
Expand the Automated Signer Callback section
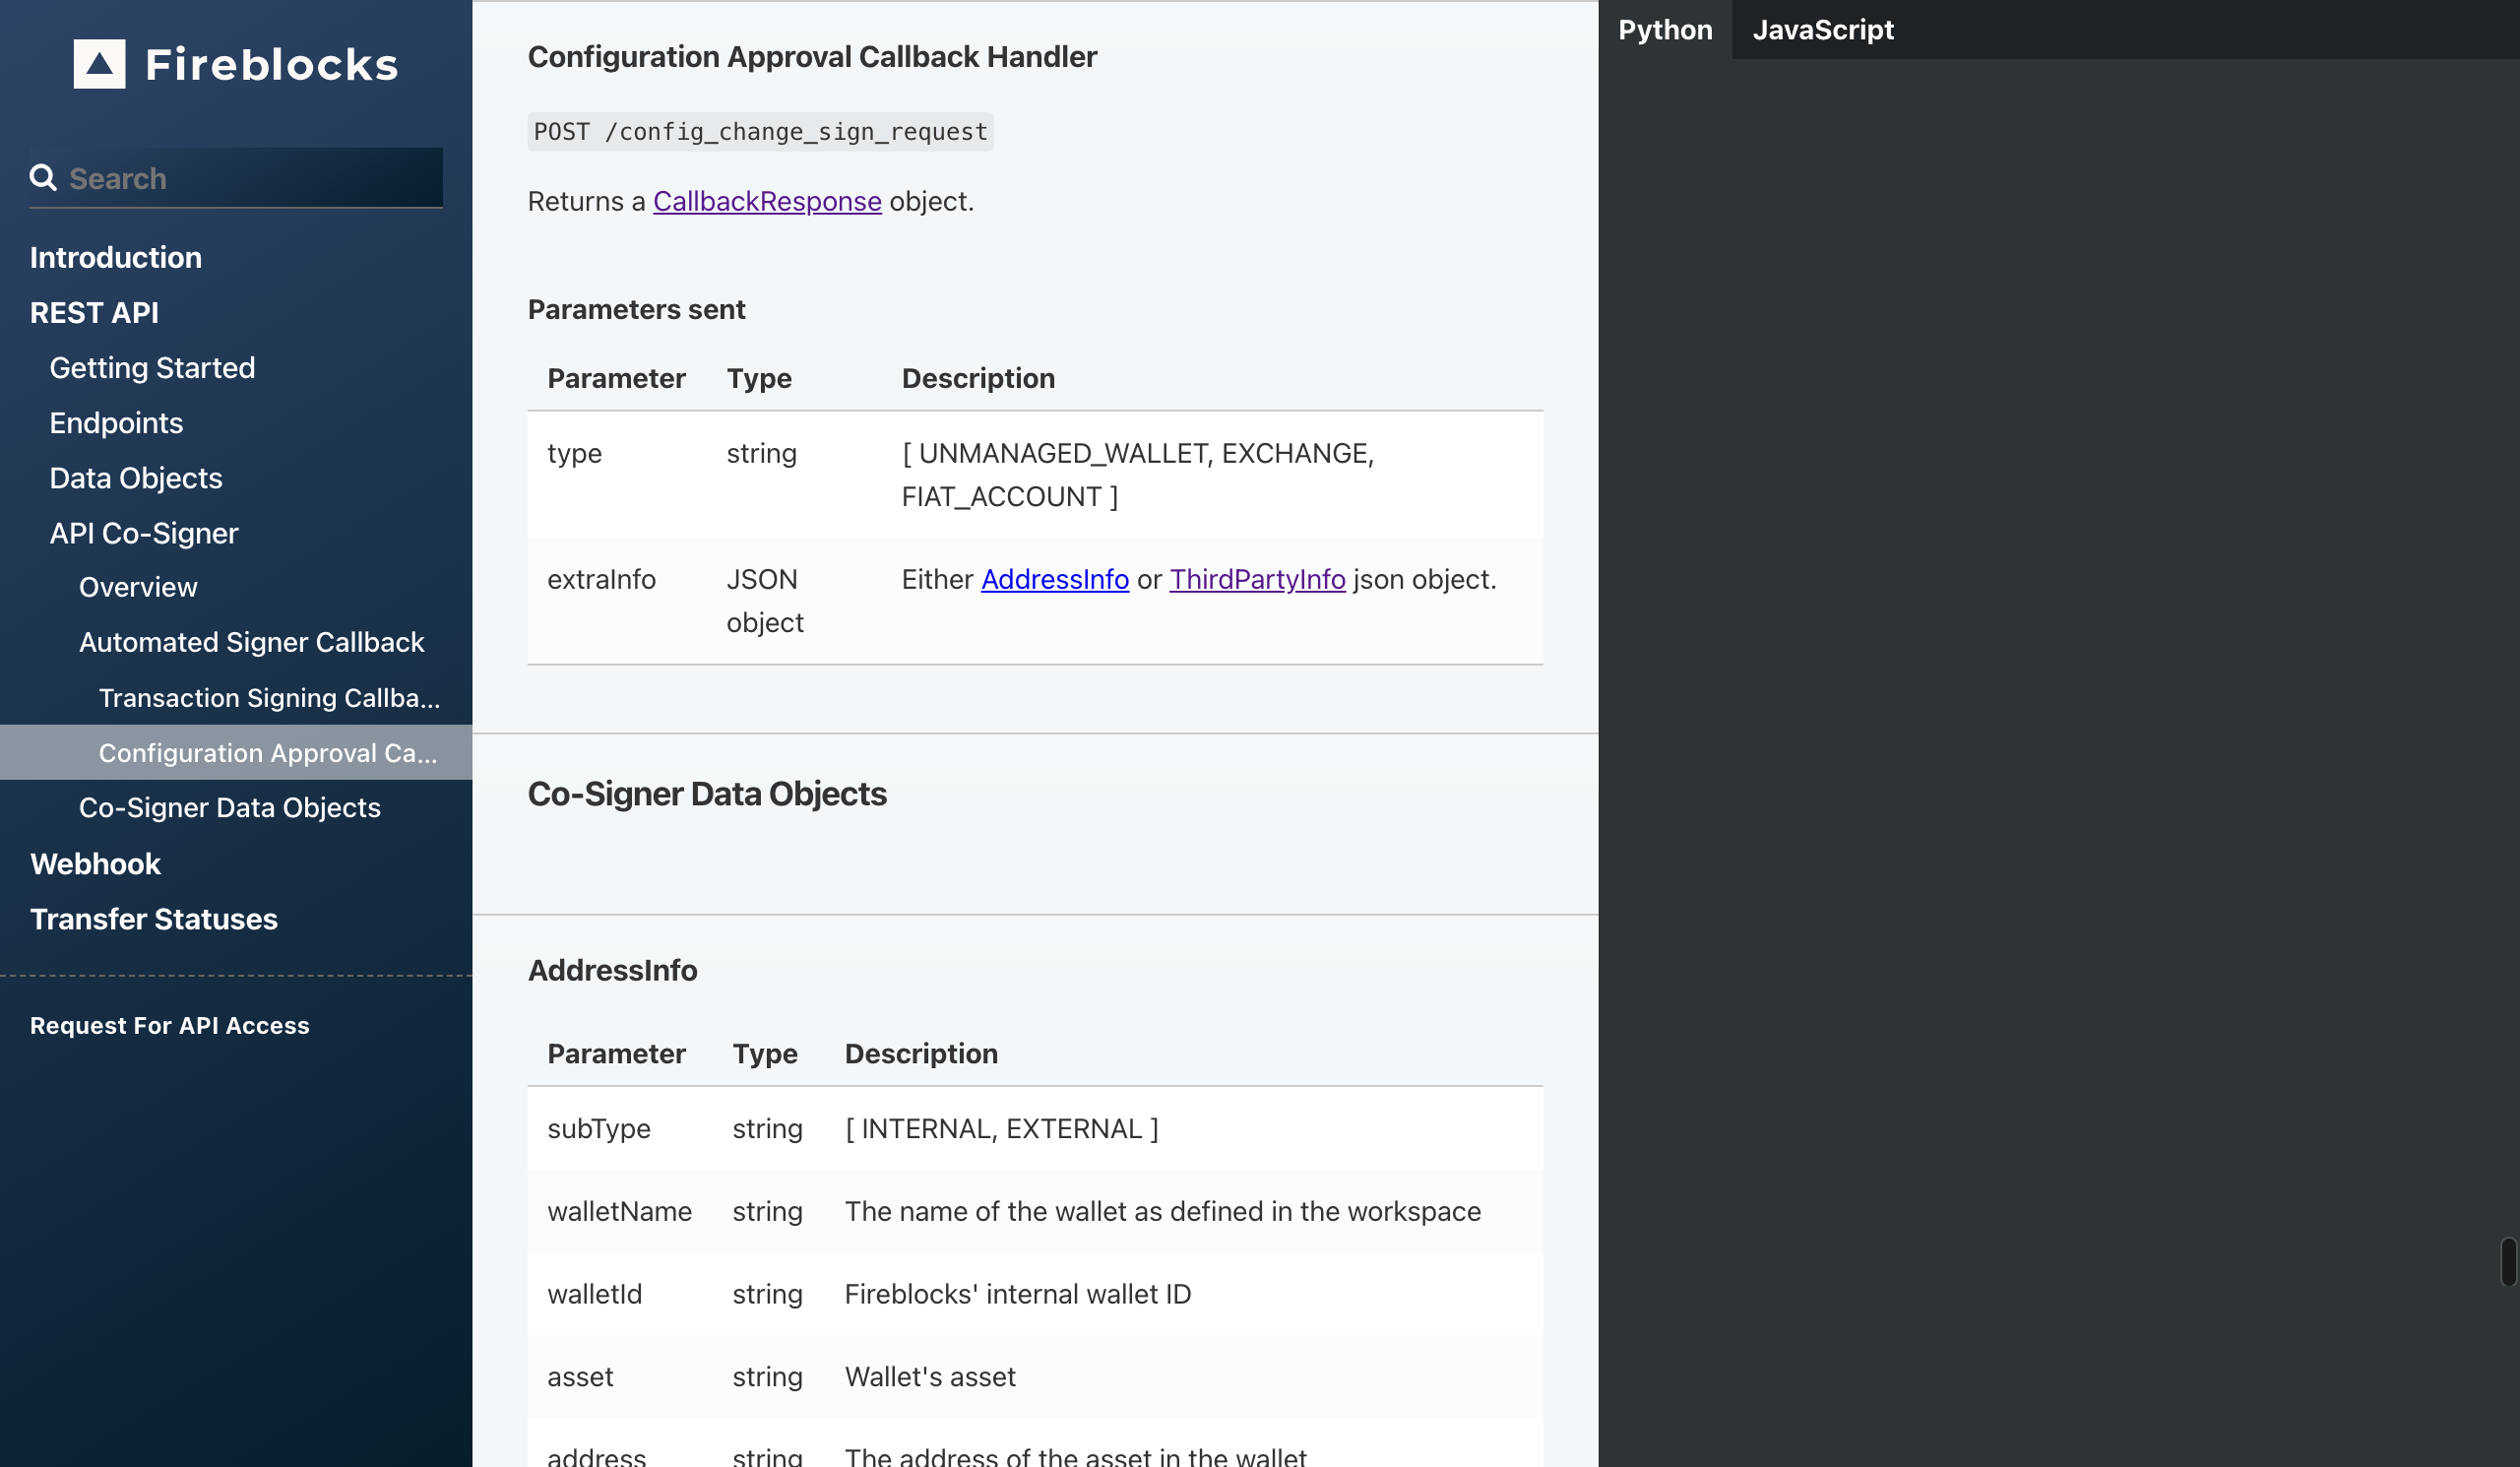pos(251,641)
